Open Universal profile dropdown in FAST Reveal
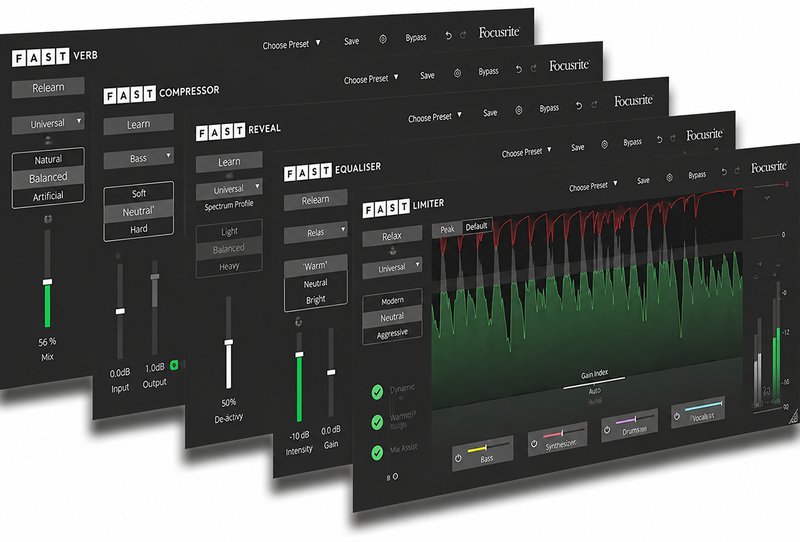Viewport: 800px width, 542px height. click(229, 189)
